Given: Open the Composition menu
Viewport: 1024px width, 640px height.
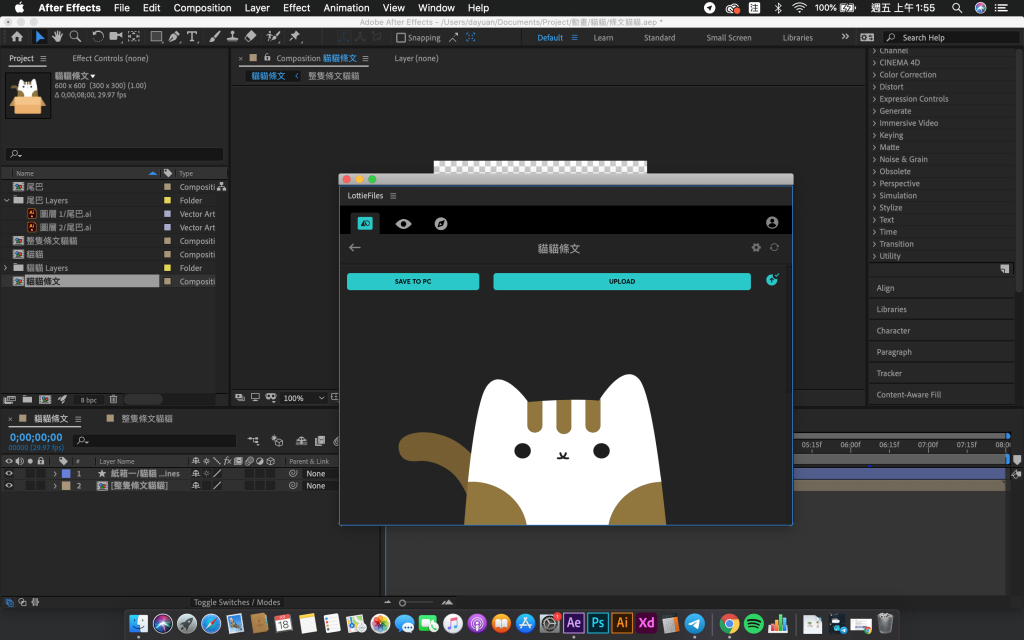Looking at the screenshot, I should point(202,8).
